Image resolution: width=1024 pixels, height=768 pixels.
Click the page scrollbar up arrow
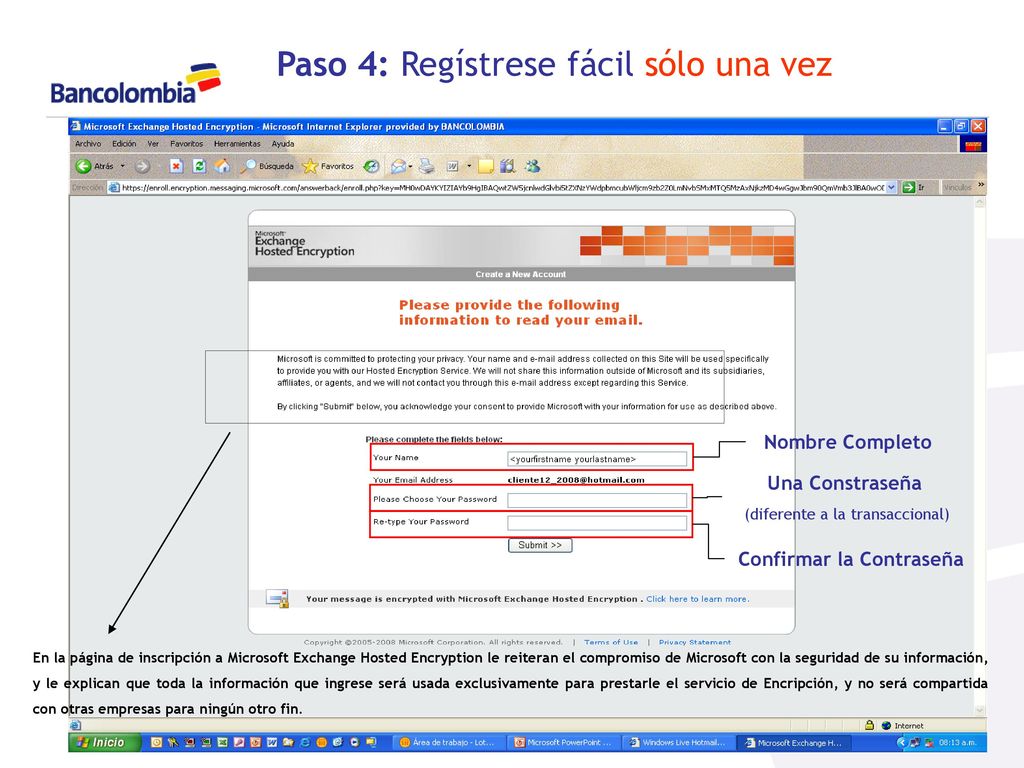click(979, 203)
